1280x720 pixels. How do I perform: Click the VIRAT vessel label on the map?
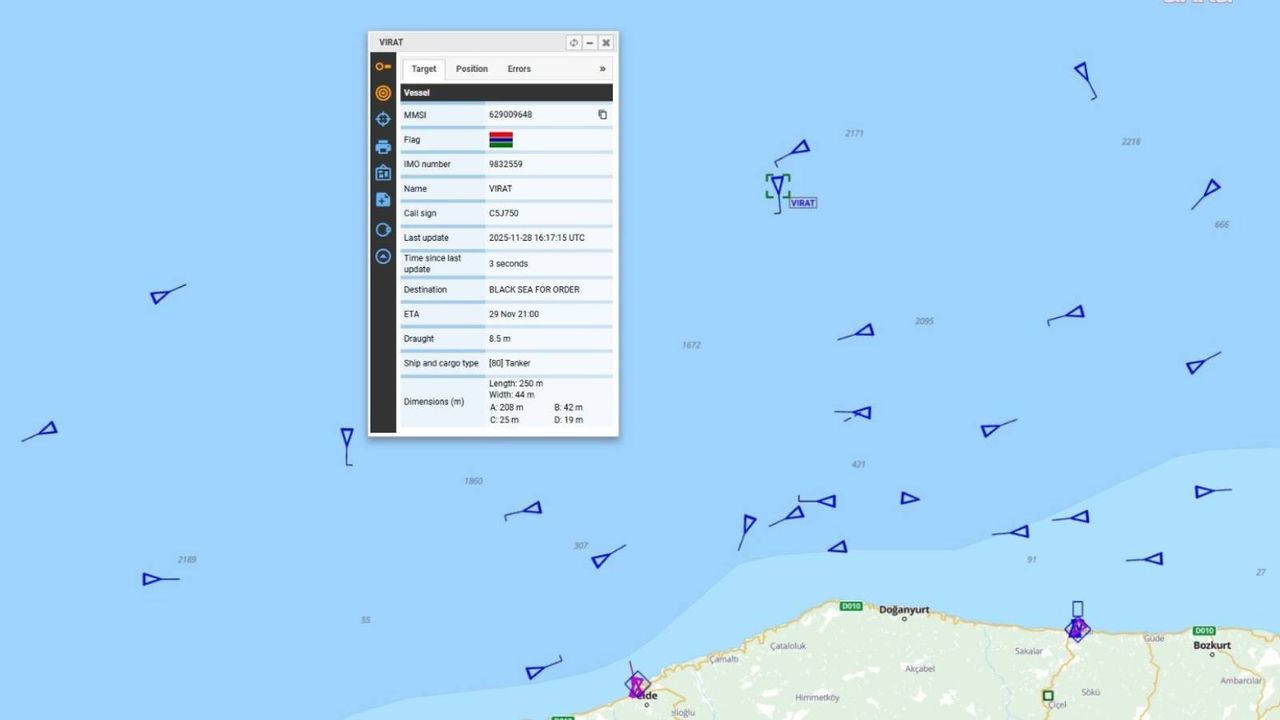(x=803, y=203)
